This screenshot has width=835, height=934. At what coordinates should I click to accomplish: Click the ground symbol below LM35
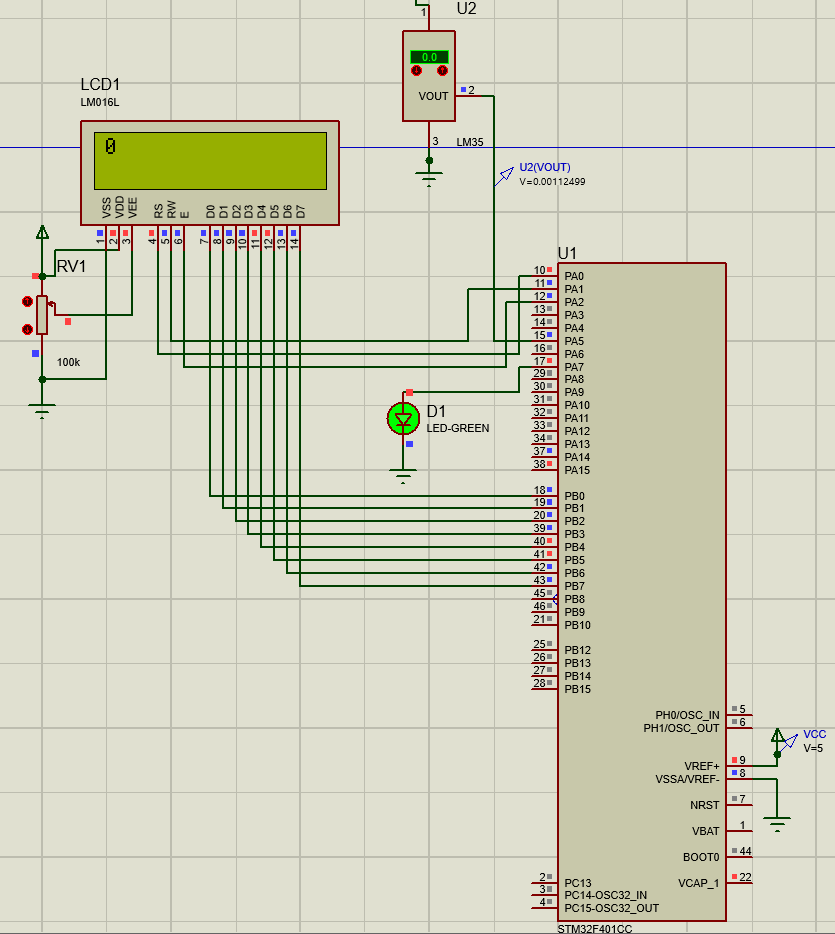429,179
